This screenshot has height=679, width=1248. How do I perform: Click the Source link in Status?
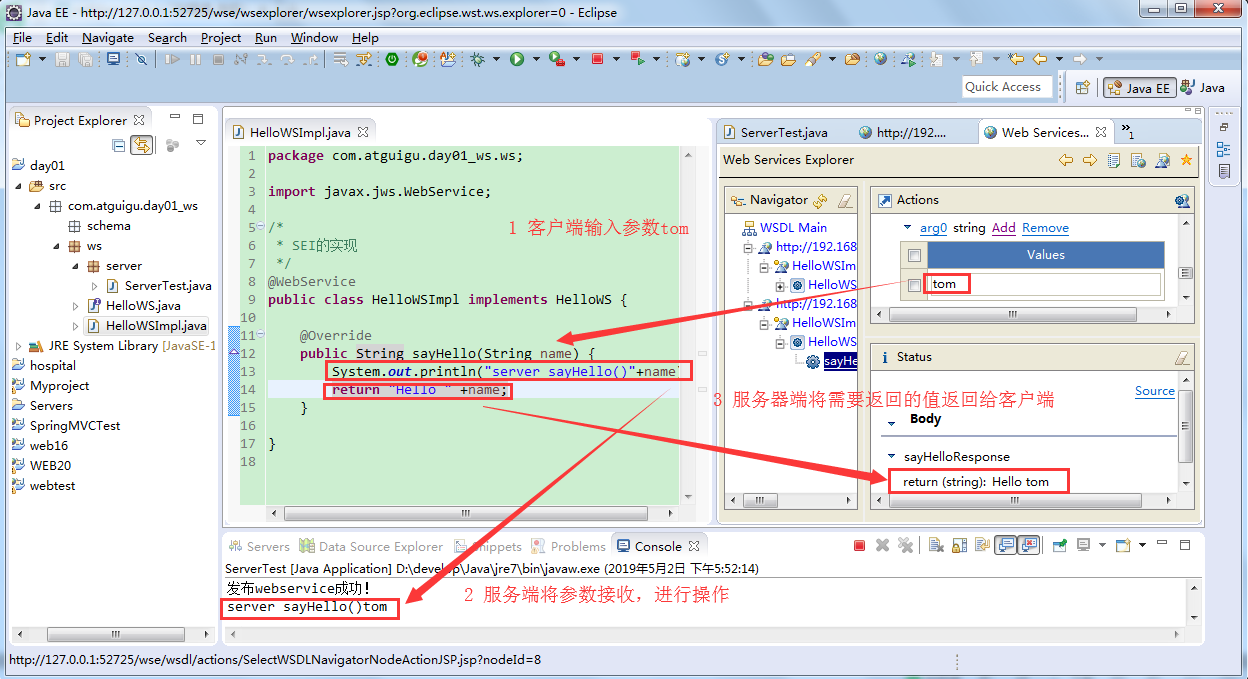click(1155, 391)
